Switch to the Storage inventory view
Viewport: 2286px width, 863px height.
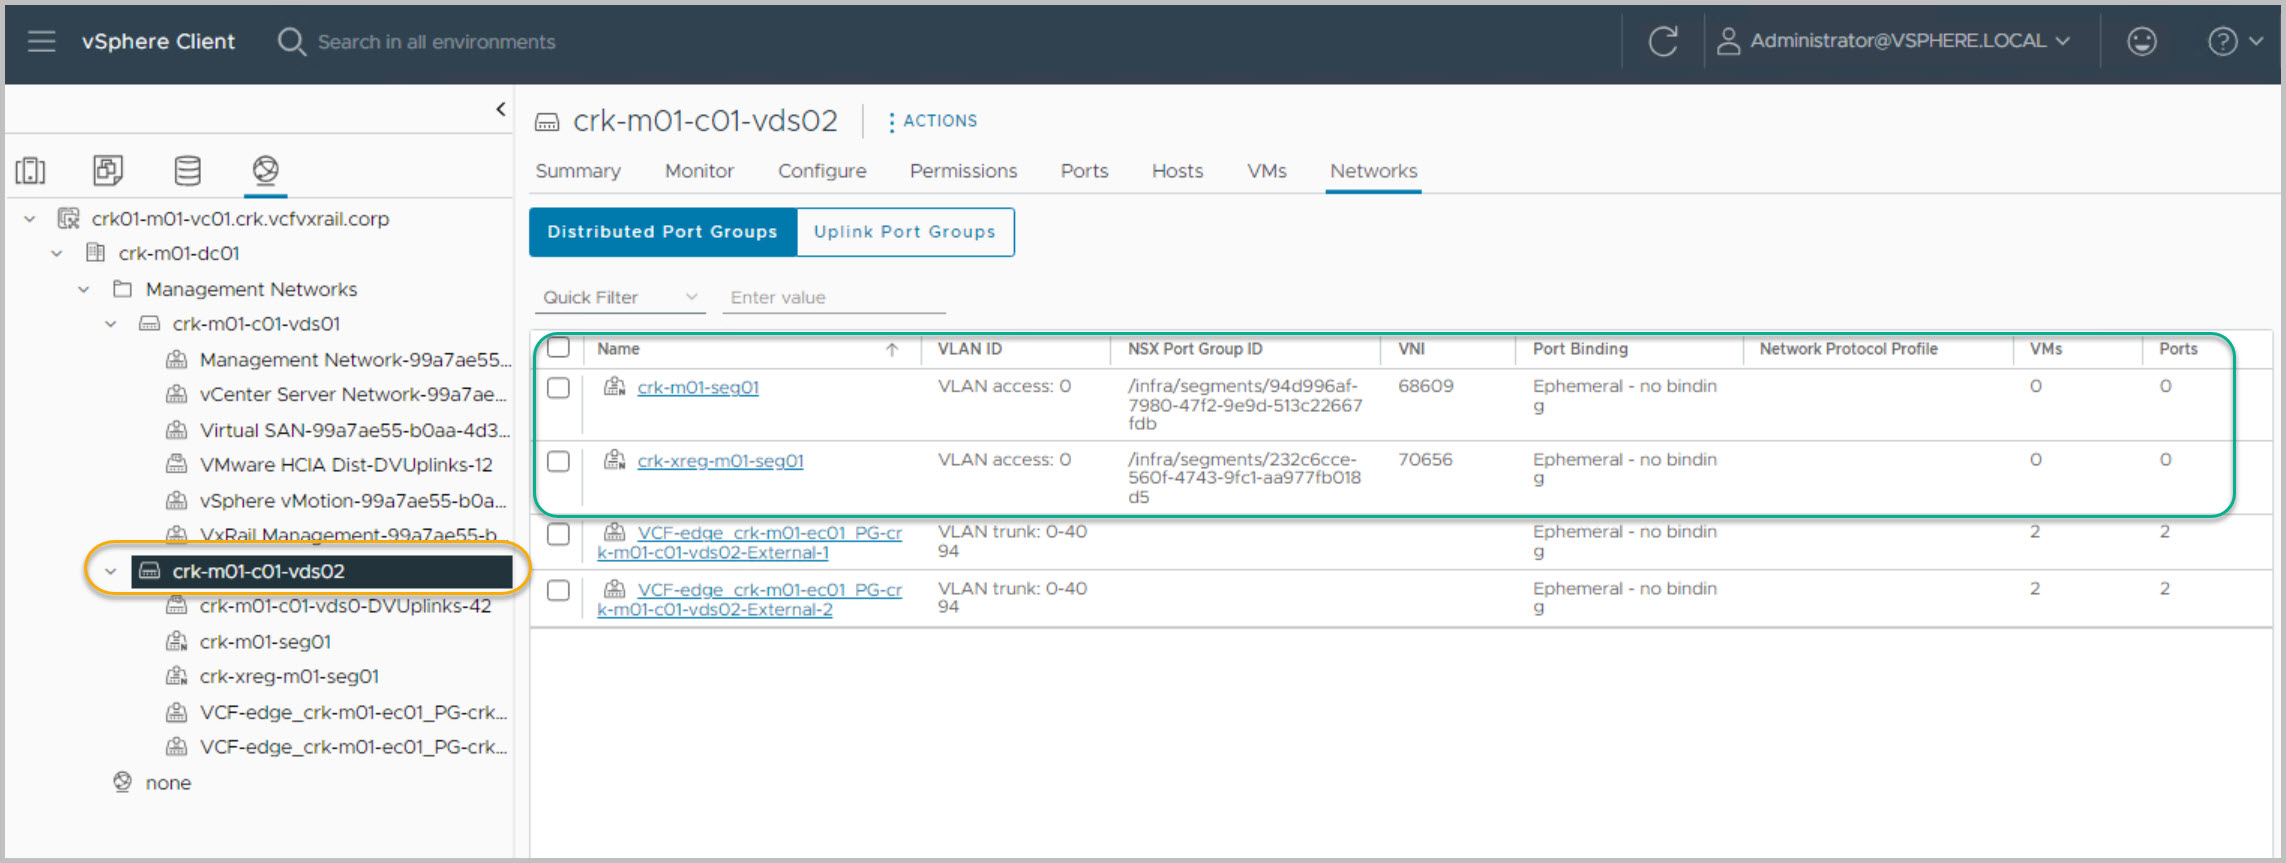[x=187, y=171]
